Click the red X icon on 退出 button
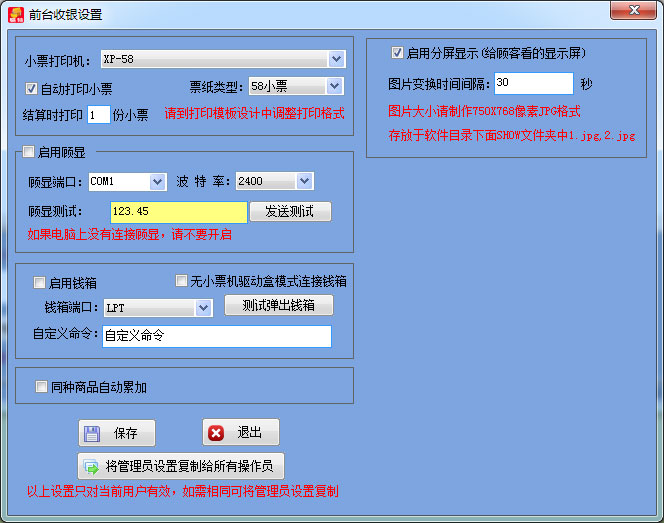Screen dimensions: 664x523 point(216,433)
